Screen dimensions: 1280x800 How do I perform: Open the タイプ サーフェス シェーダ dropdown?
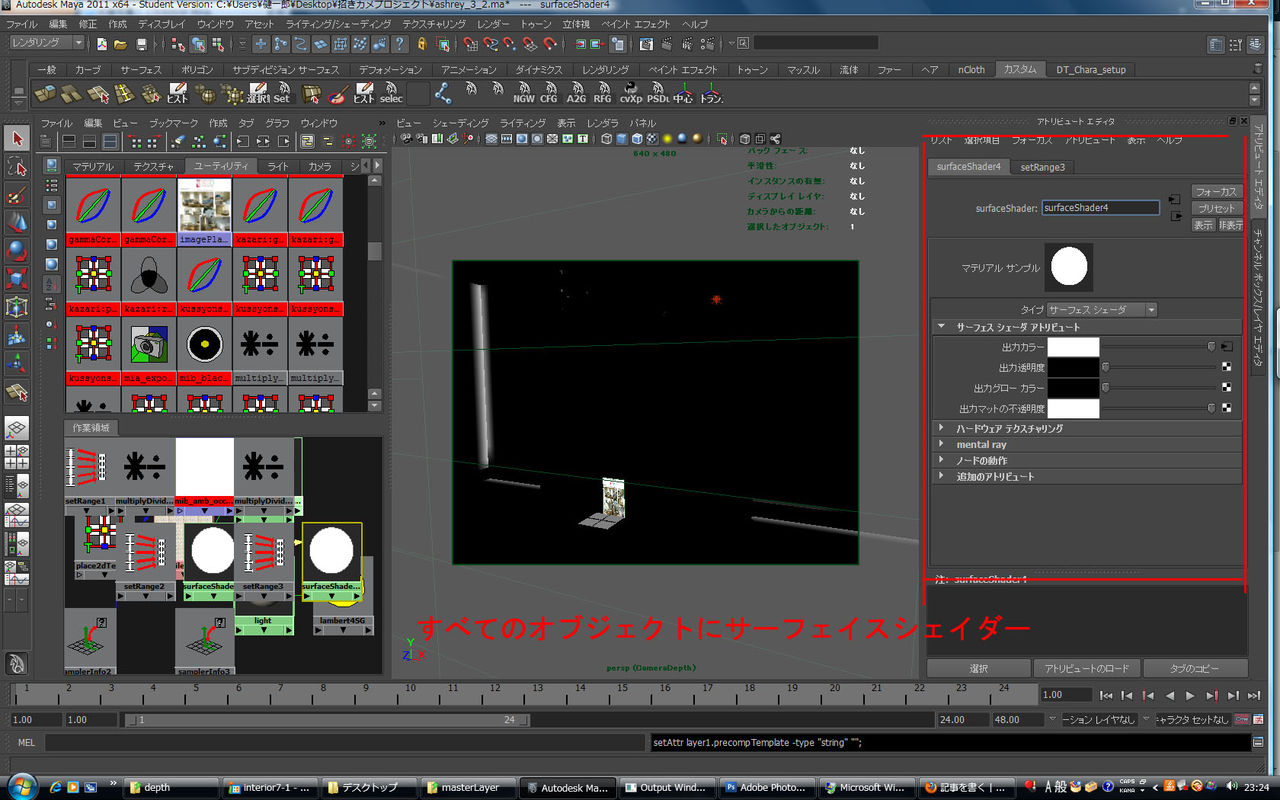(x=1101, y=310)
